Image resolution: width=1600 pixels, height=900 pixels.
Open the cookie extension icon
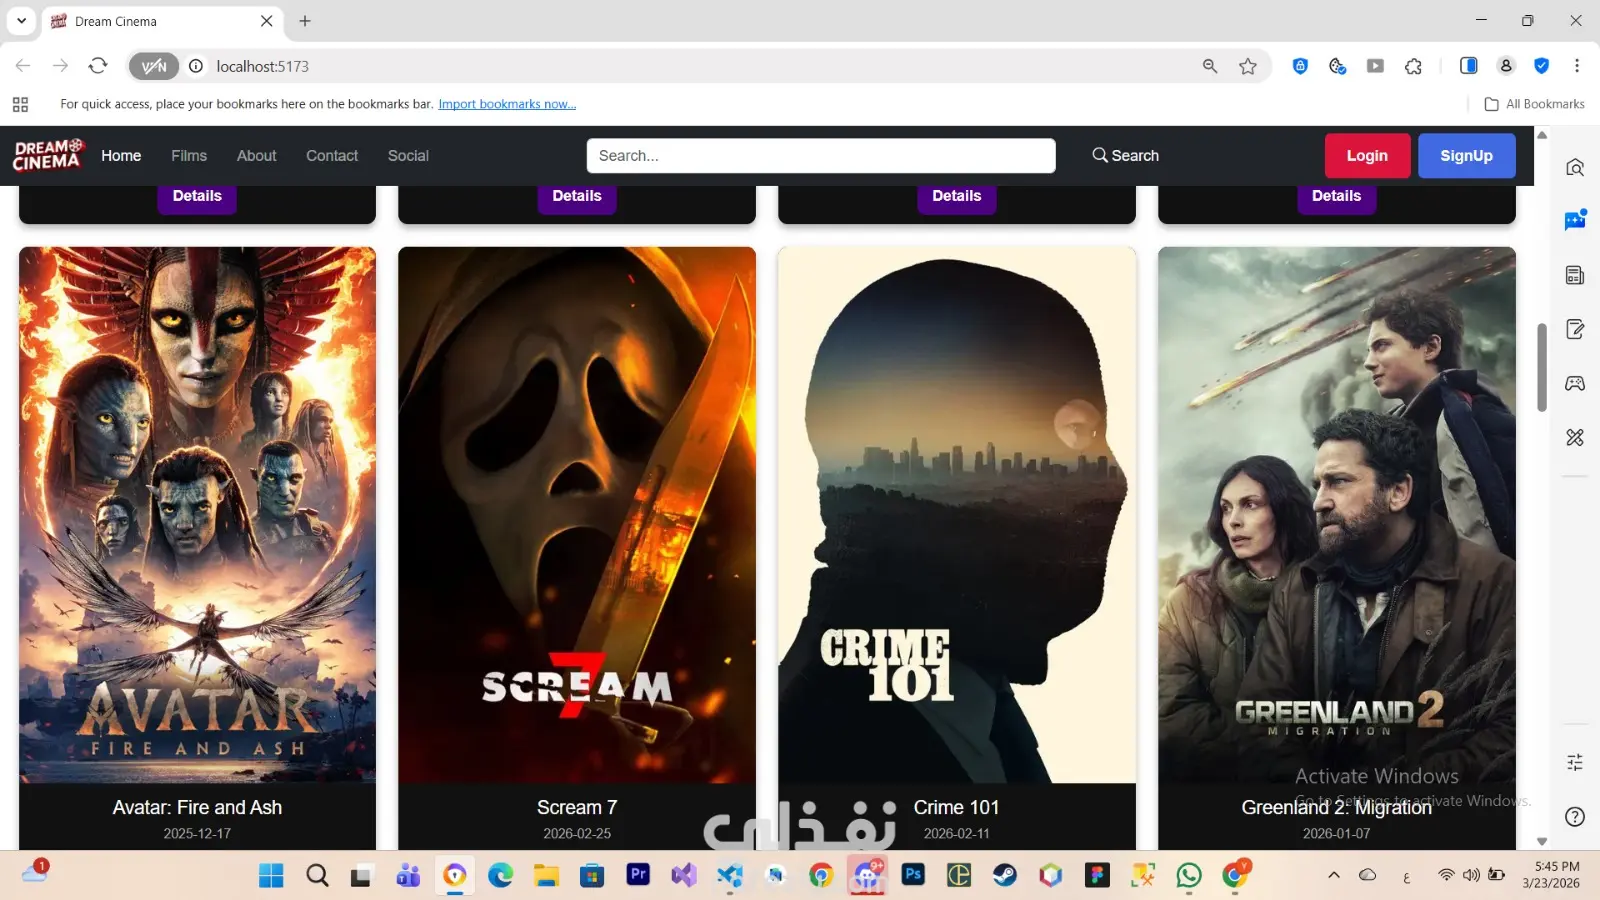(x=1337, y=66)
